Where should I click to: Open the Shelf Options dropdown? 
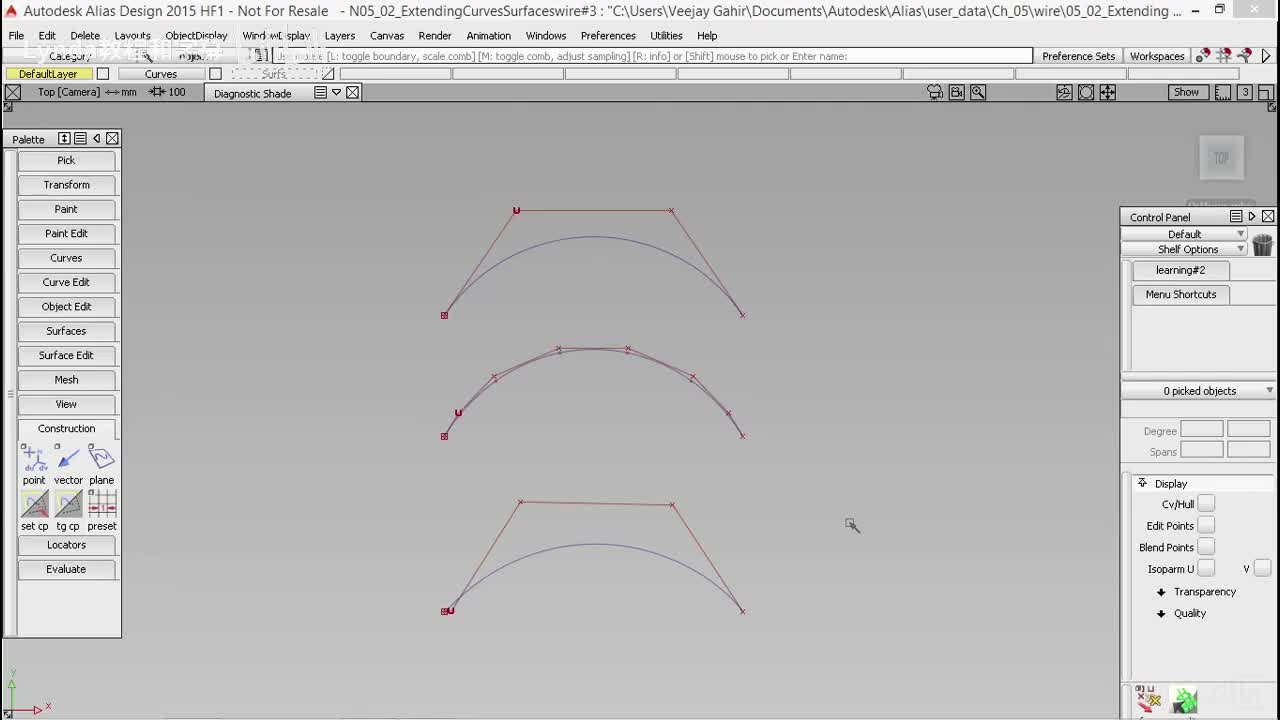tap(1185, 249)
